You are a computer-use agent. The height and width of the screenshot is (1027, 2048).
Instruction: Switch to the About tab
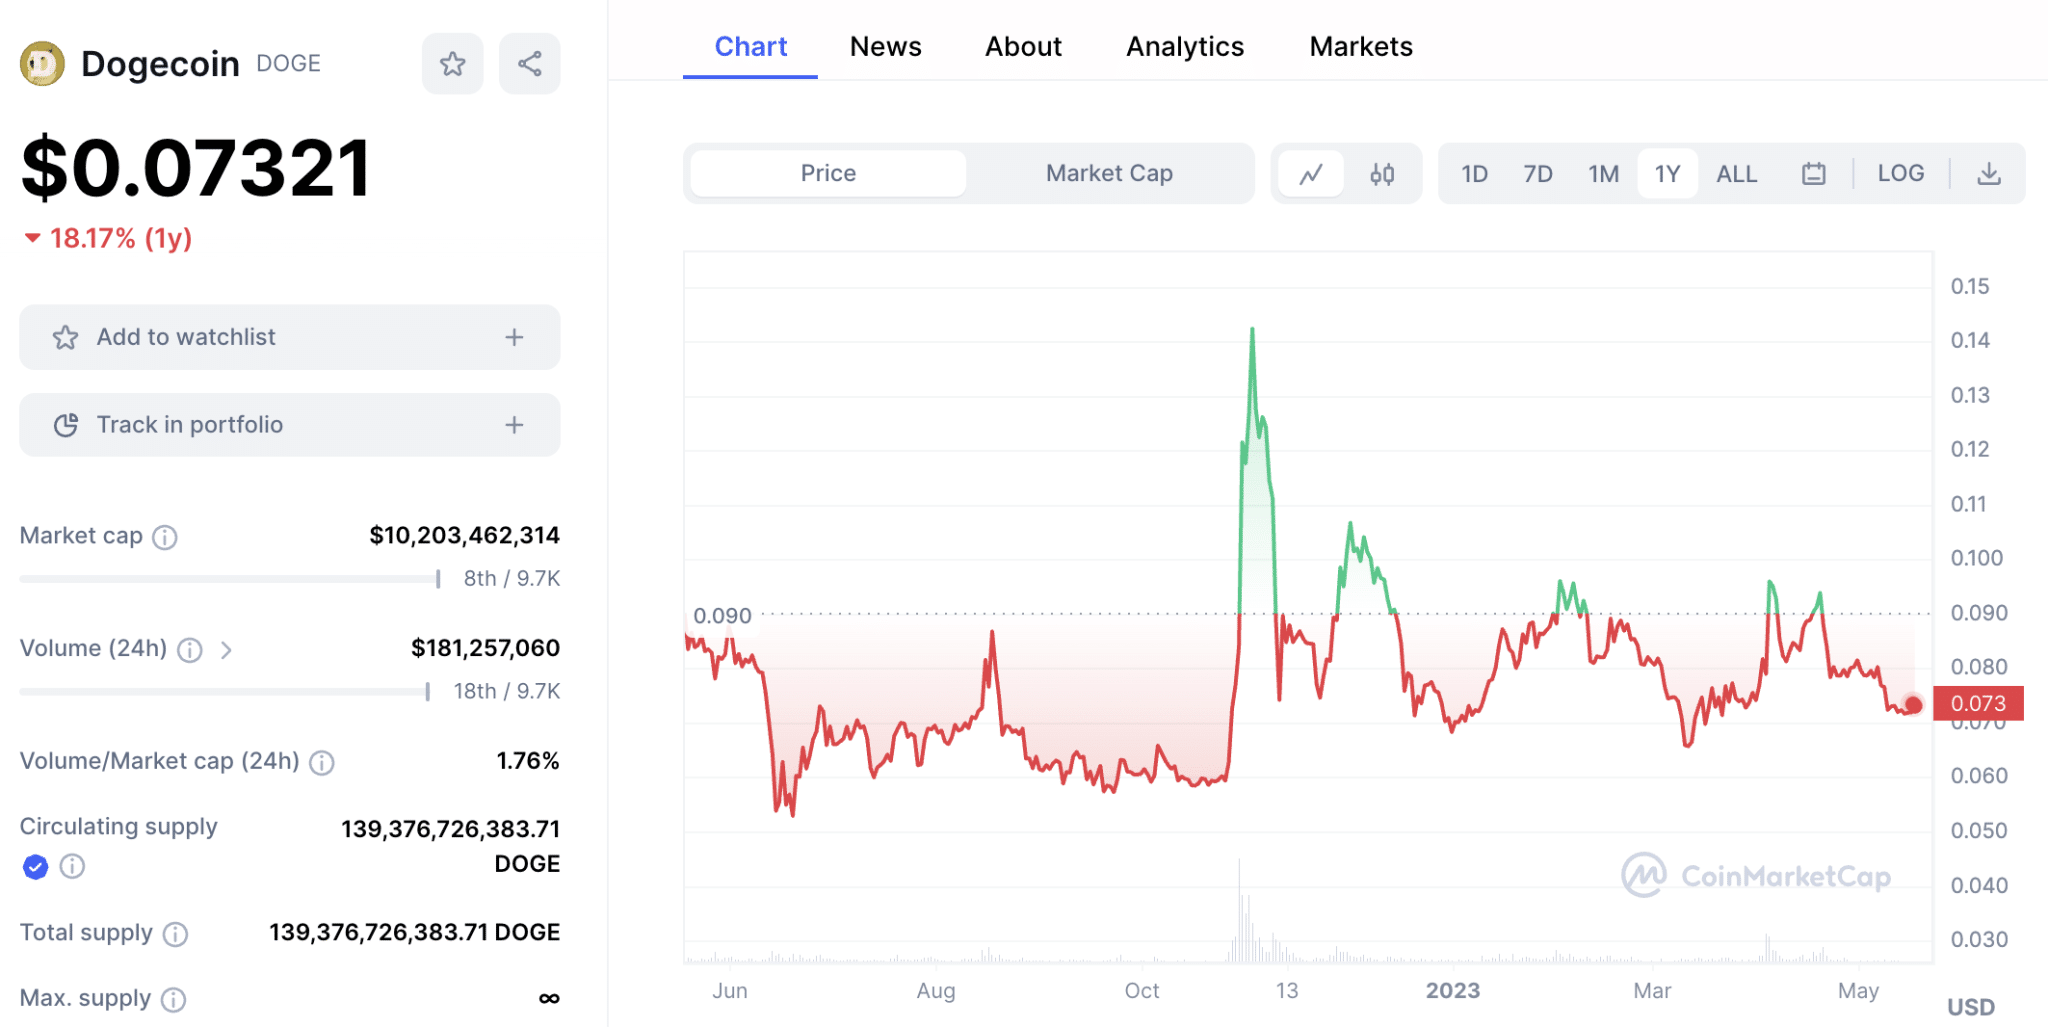[x=1023, y=47]
